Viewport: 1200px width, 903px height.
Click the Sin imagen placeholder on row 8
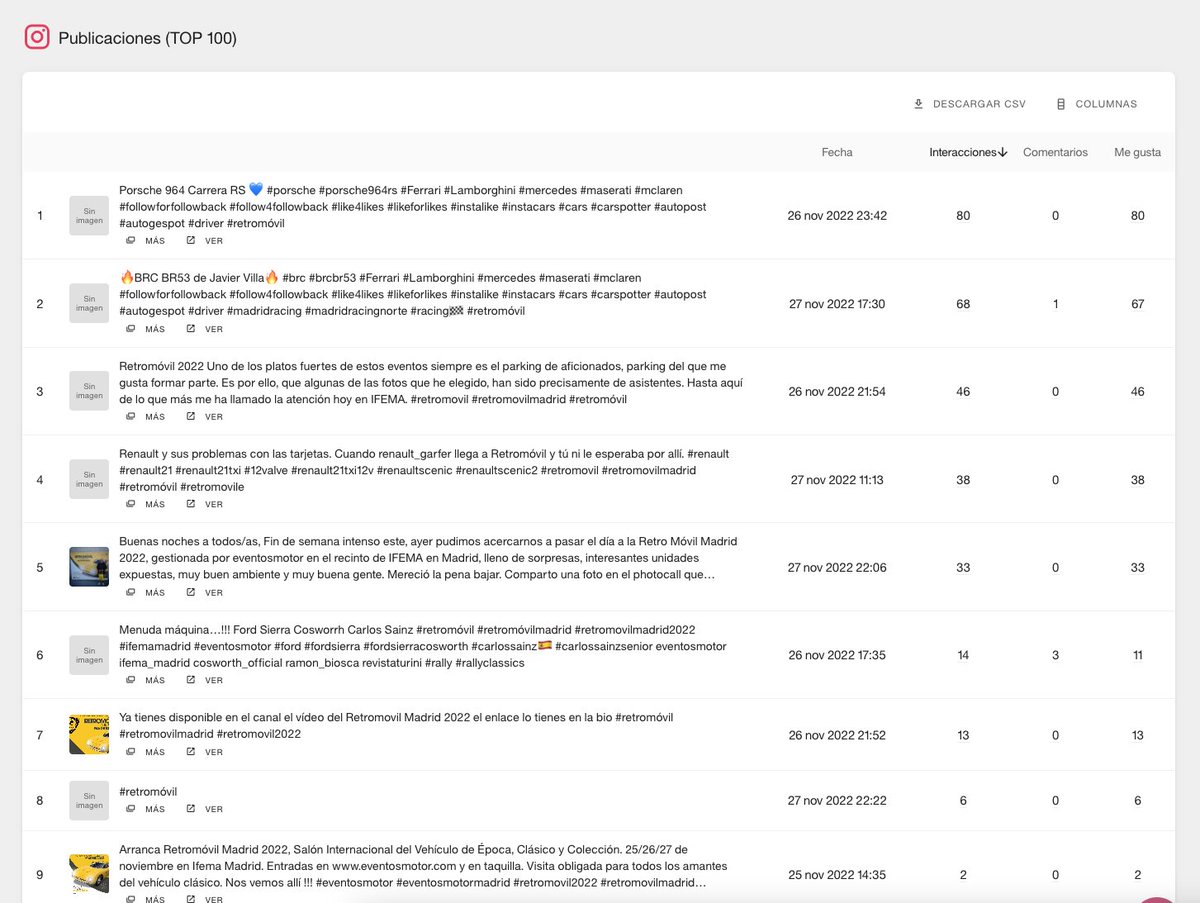(x=89, y=800)
